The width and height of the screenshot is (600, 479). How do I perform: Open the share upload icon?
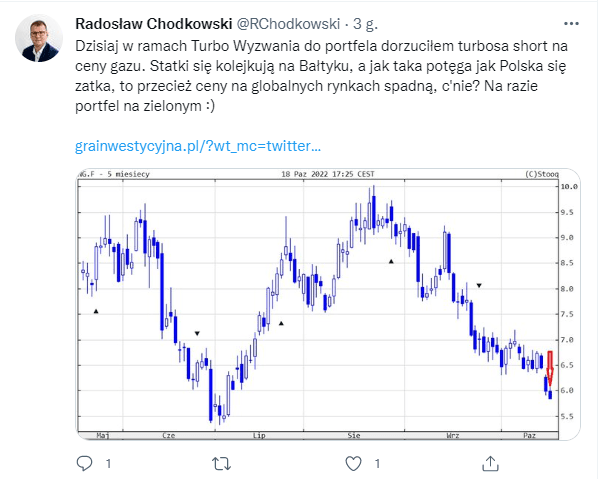(x=490, y=463)
